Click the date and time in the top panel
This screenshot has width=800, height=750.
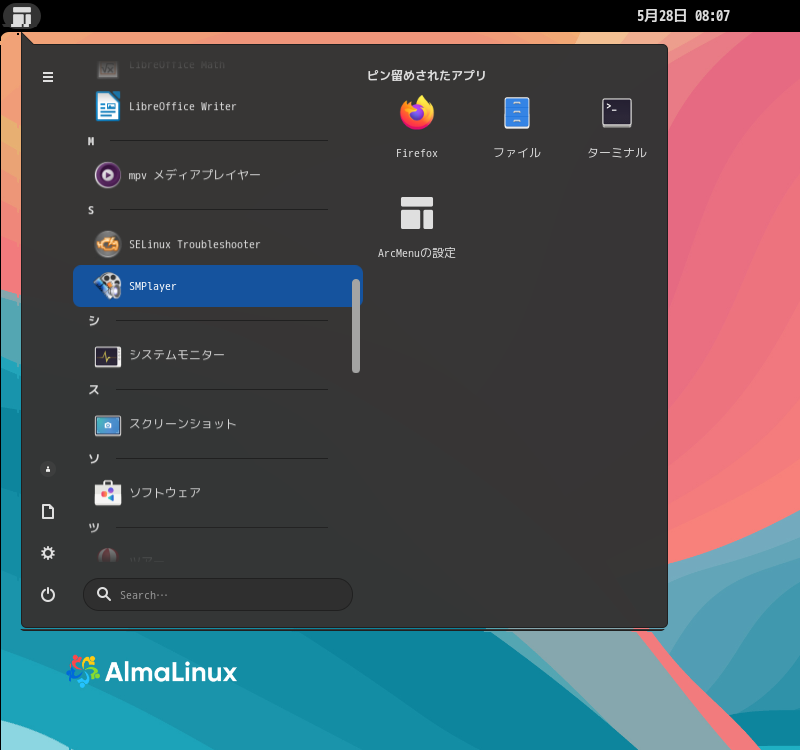pos(683,16)
